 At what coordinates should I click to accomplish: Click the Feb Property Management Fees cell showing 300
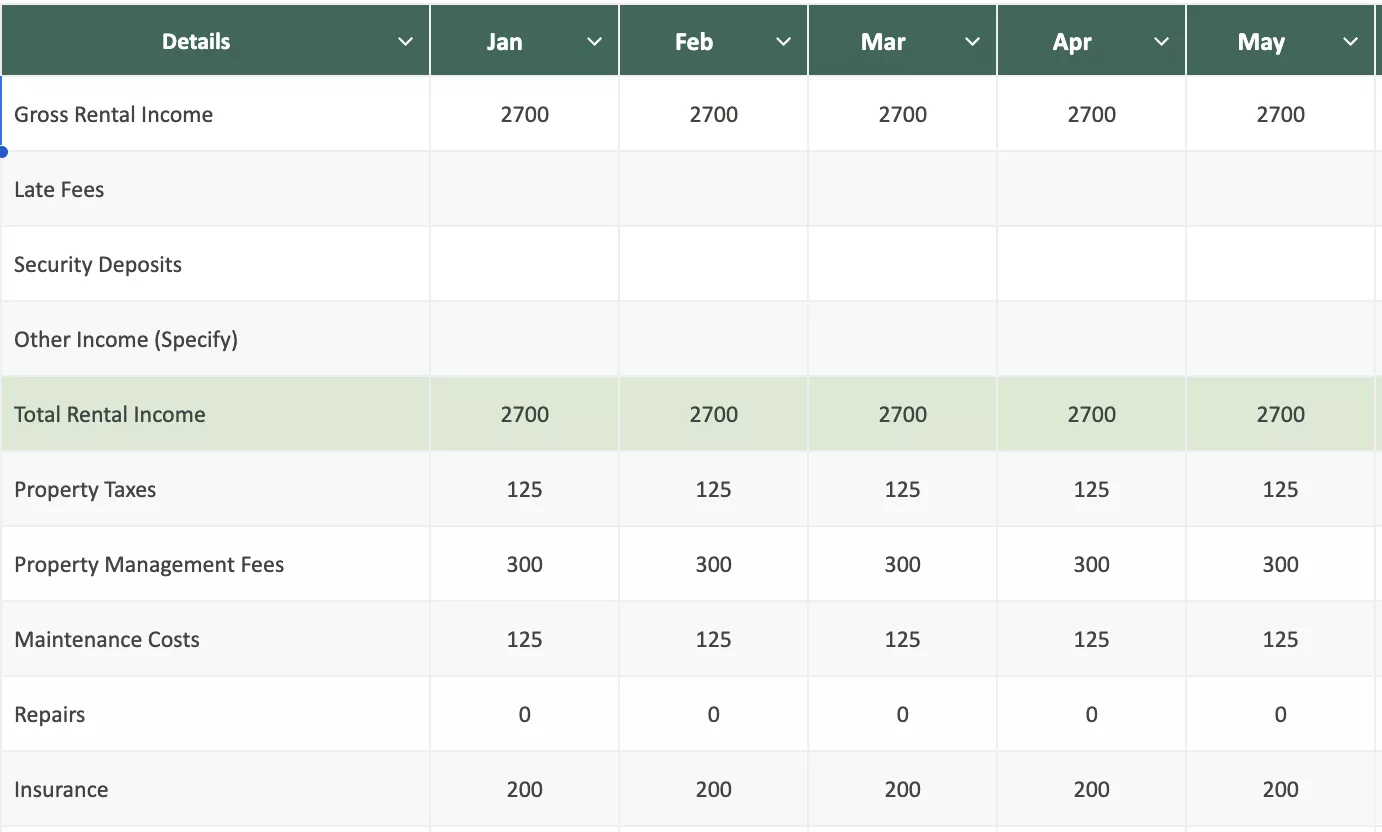(713, 564)
